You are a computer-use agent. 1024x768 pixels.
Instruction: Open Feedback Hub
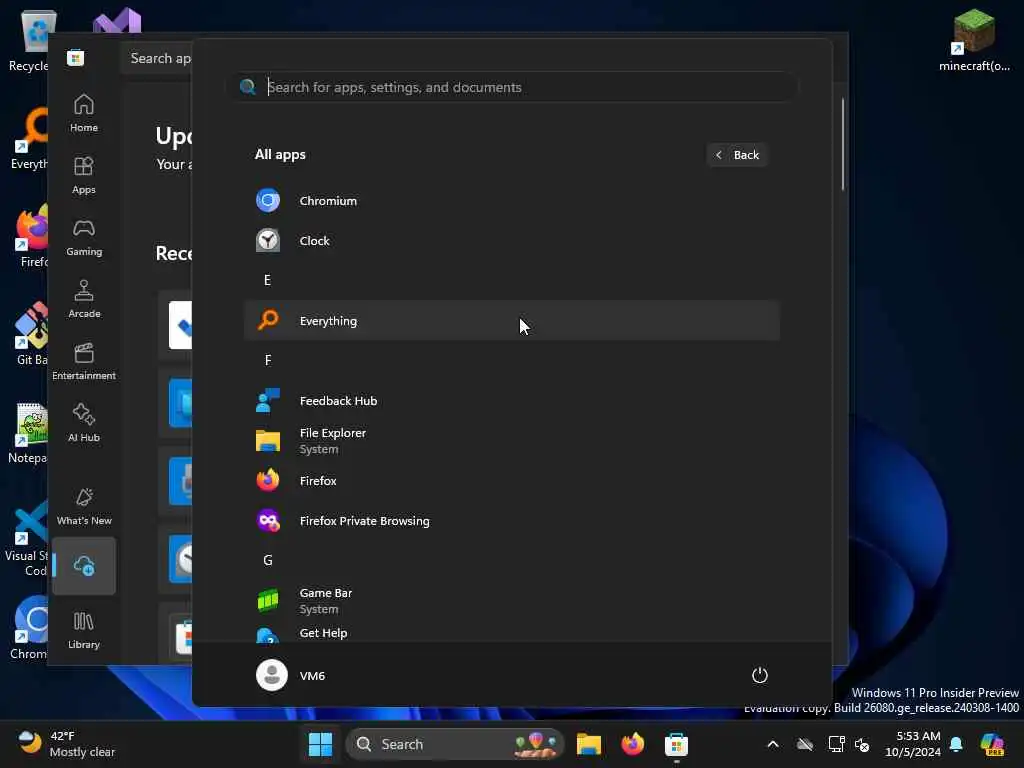[511, 401]
